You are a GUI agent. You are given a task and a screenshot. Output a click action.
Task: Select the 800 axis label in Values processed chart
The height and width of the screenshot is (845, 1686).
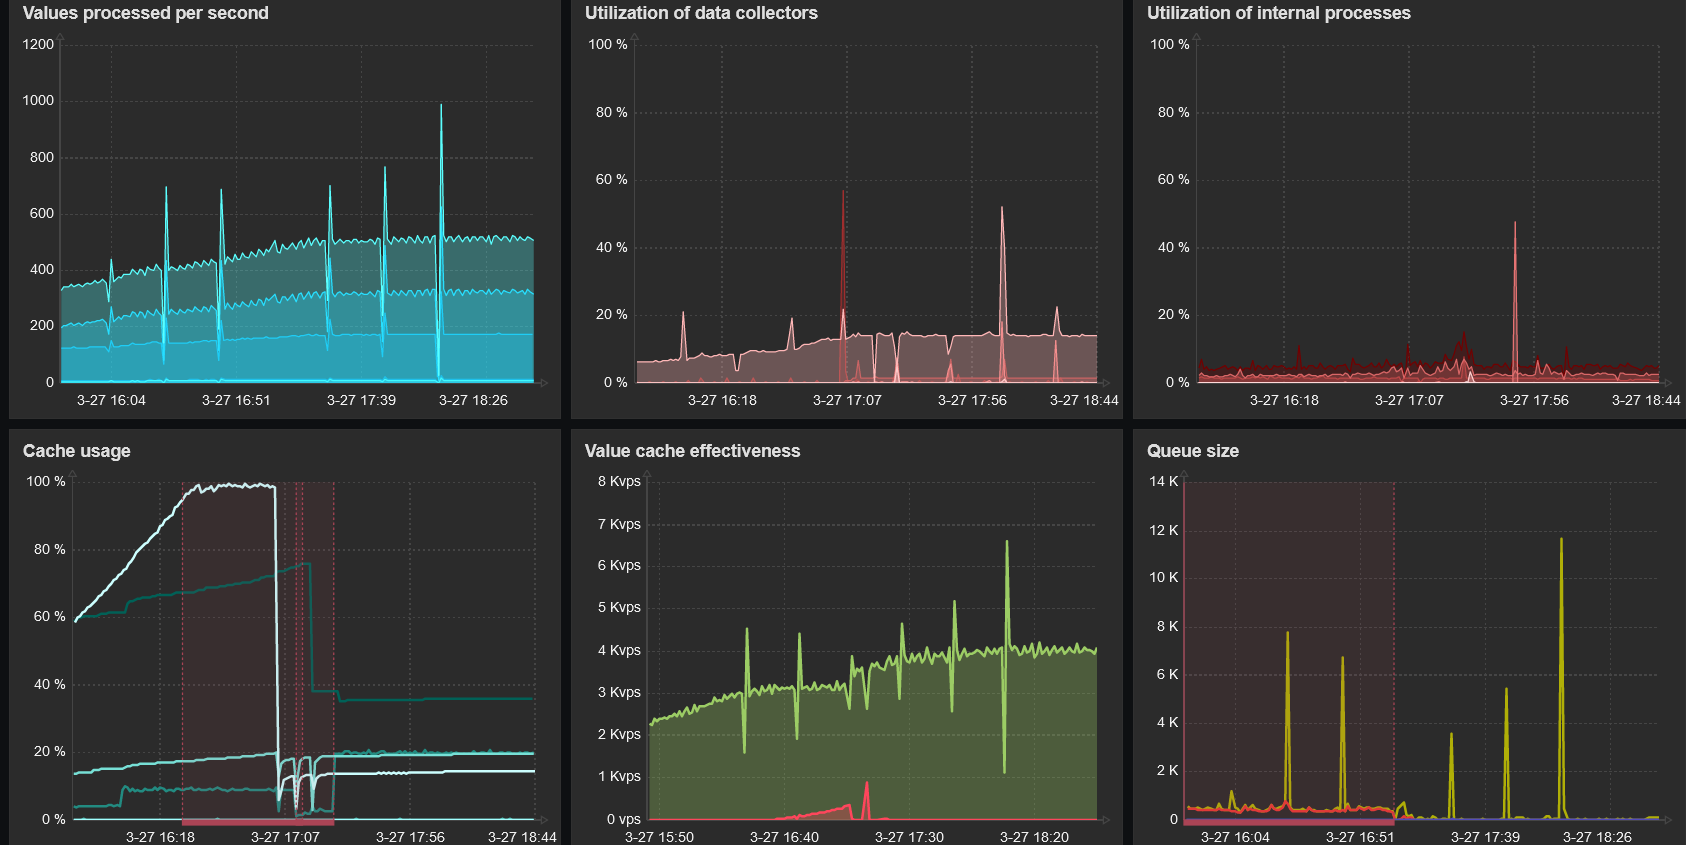click(x=42, y=157)
